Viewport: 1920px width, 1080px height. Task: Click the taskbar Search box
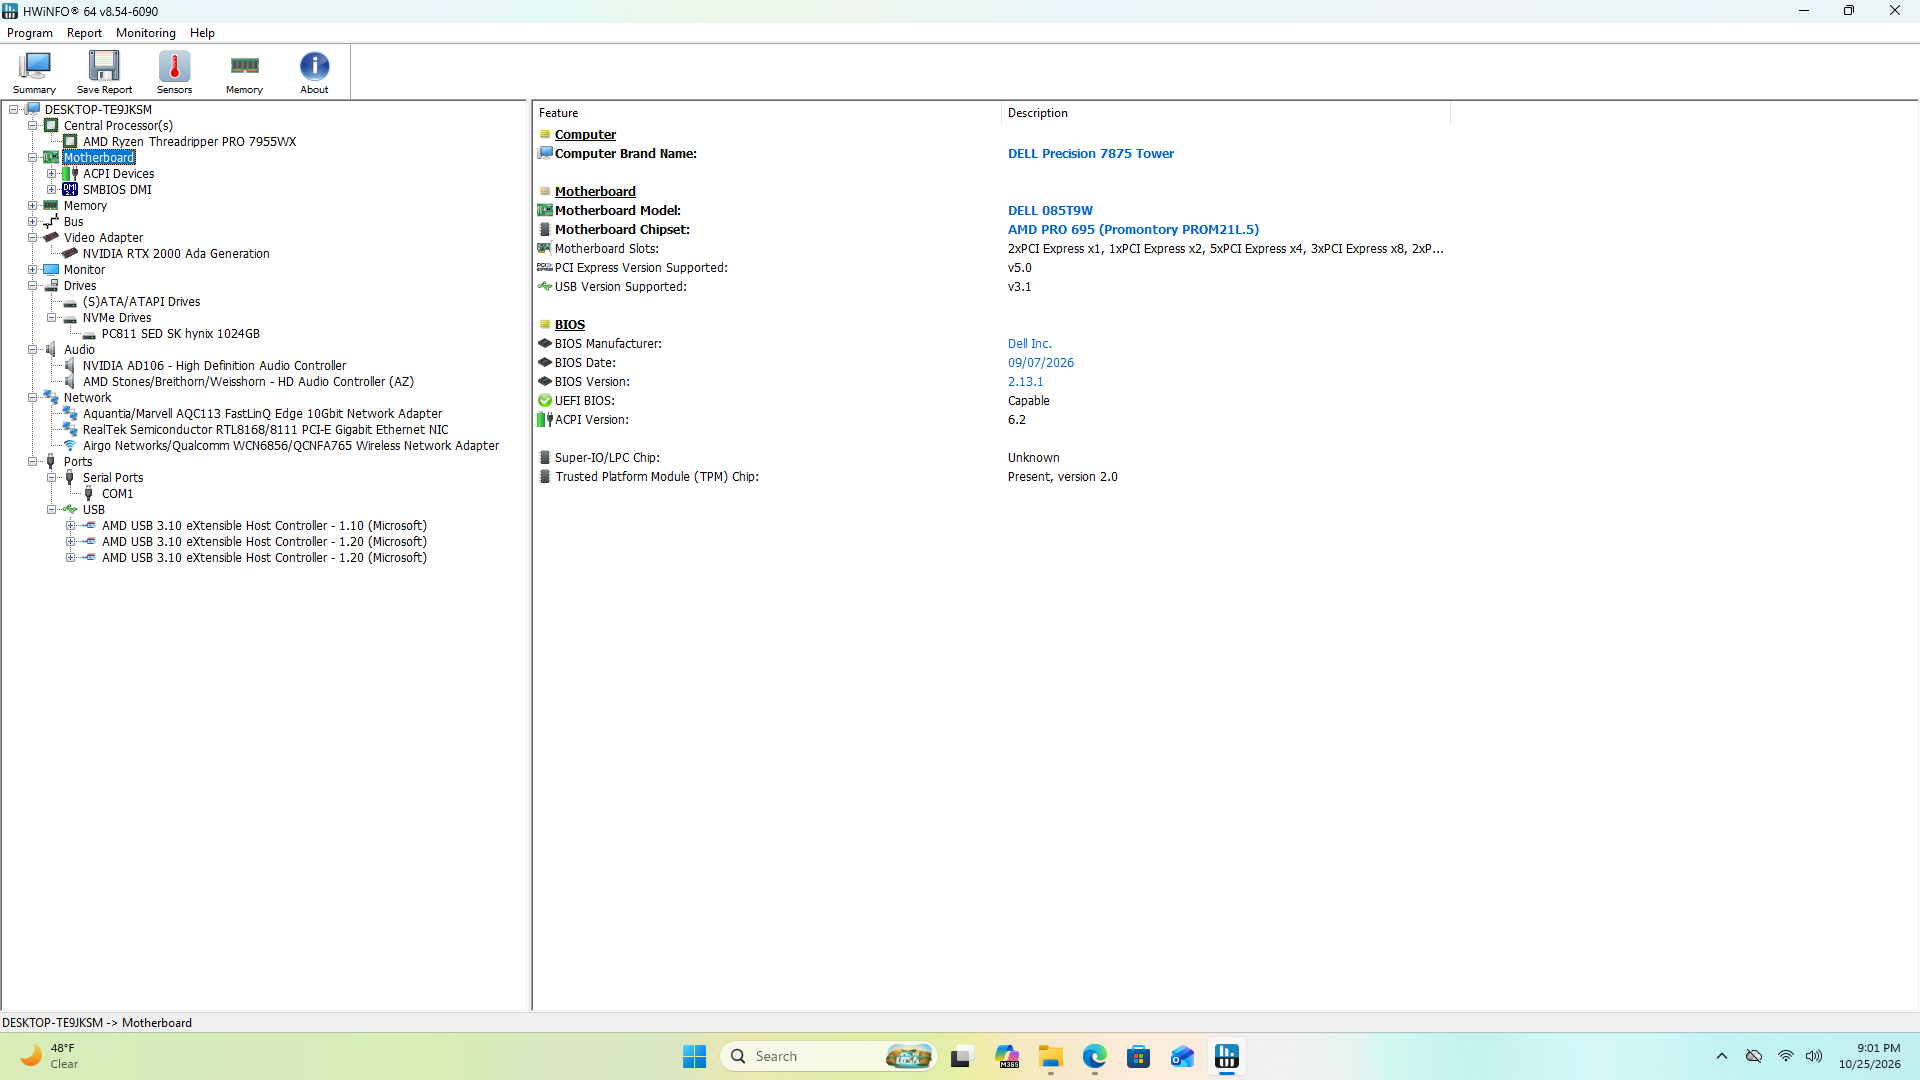point(828,1056)
